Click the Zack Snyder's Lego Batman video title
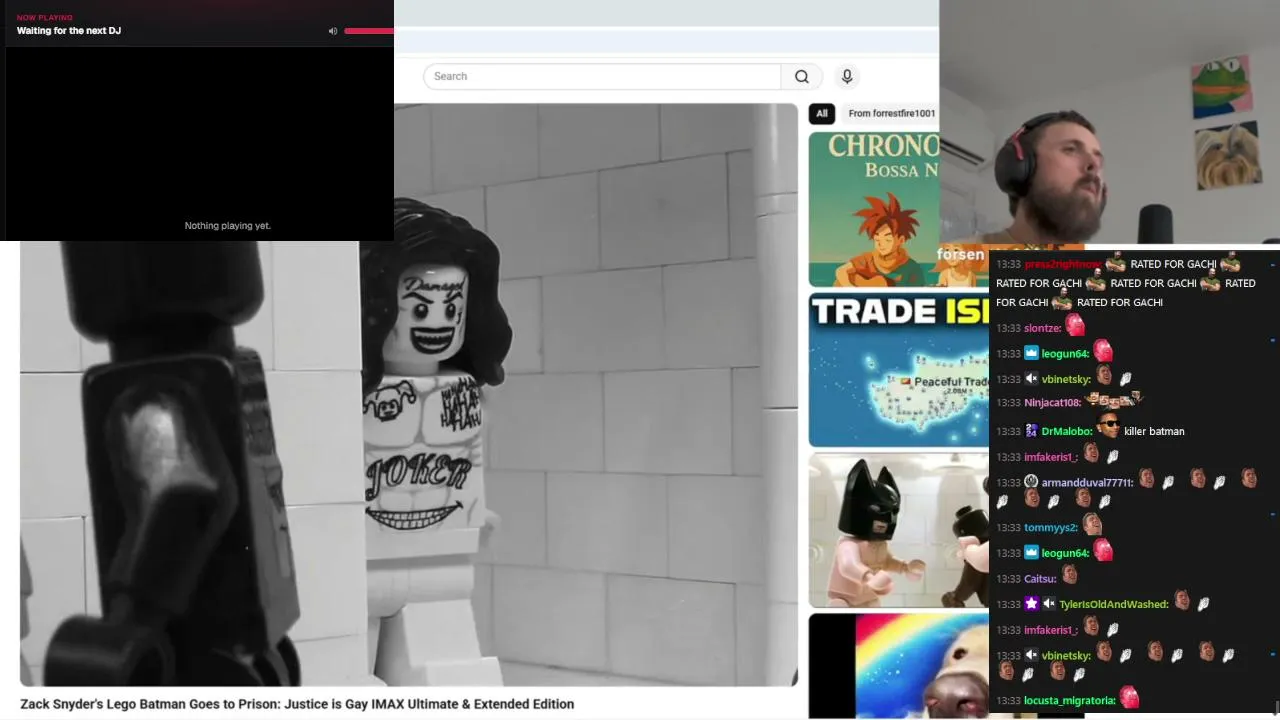The width and height of the screenshot is (1280, 720). 297,704
